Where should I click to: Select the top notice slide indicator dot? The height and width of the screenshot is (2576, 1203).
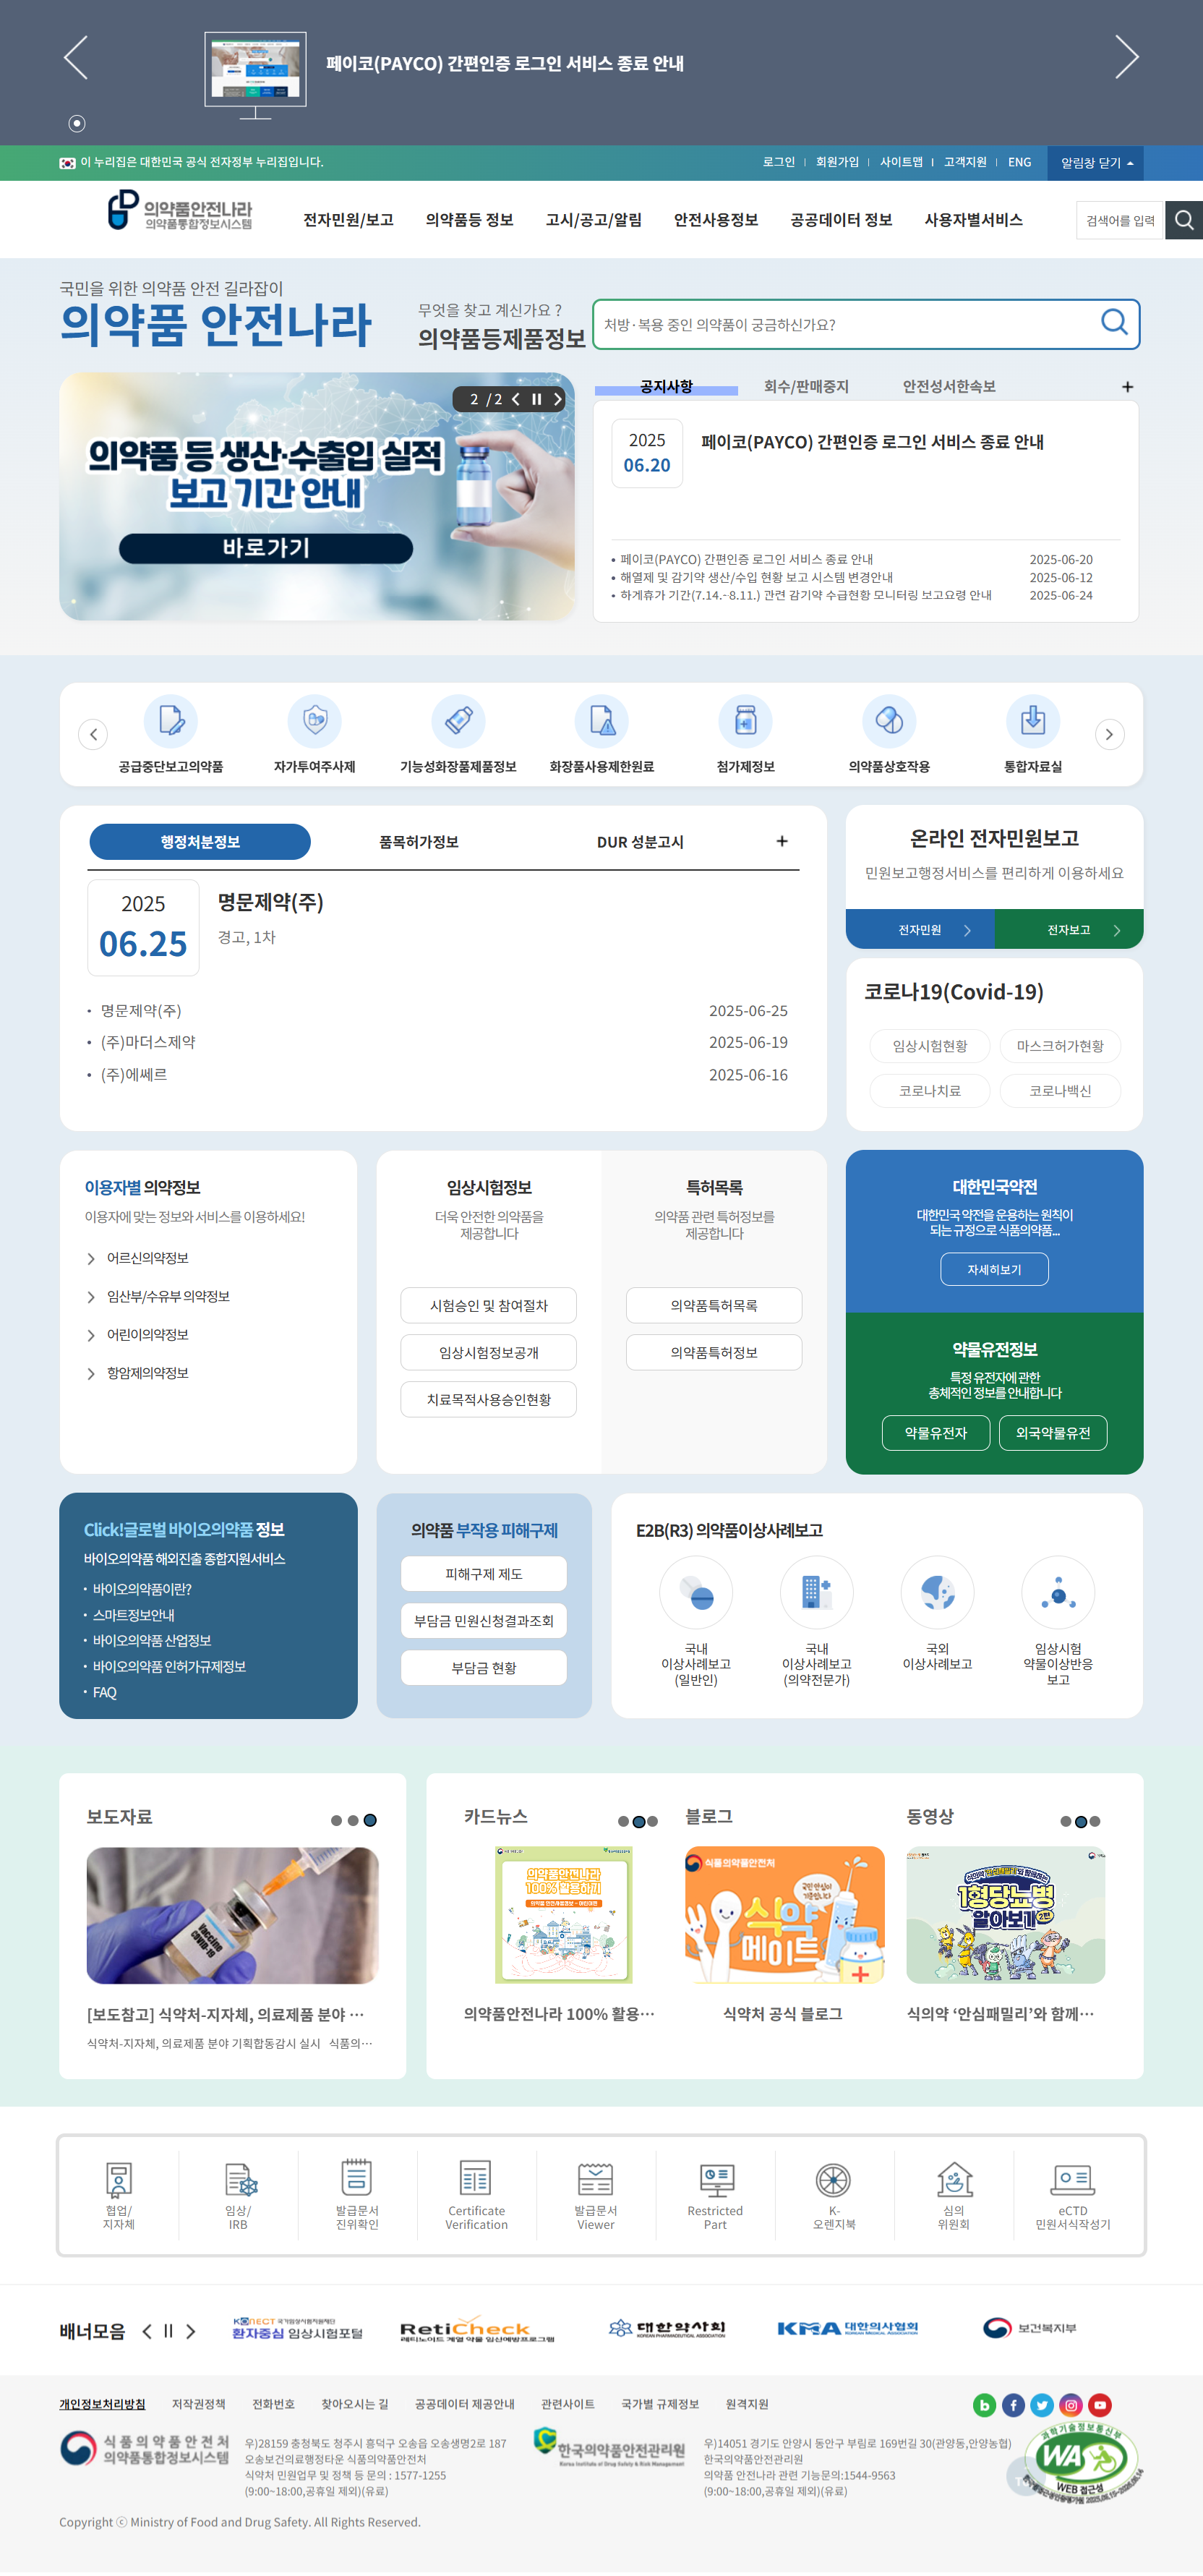77,123
